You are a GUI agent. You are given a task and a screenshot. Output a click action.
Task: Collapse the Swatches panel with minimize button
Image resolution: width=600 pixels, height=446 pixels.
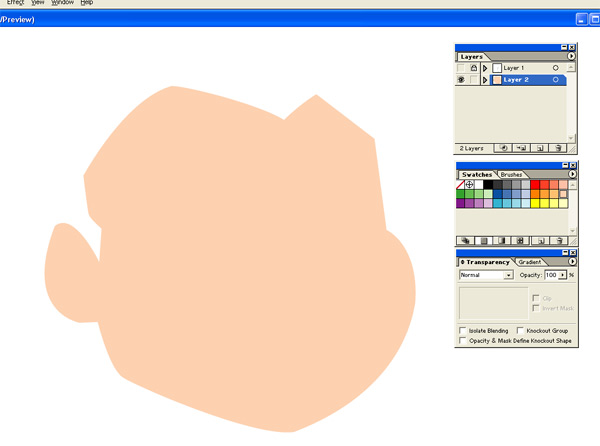[565, 165]
